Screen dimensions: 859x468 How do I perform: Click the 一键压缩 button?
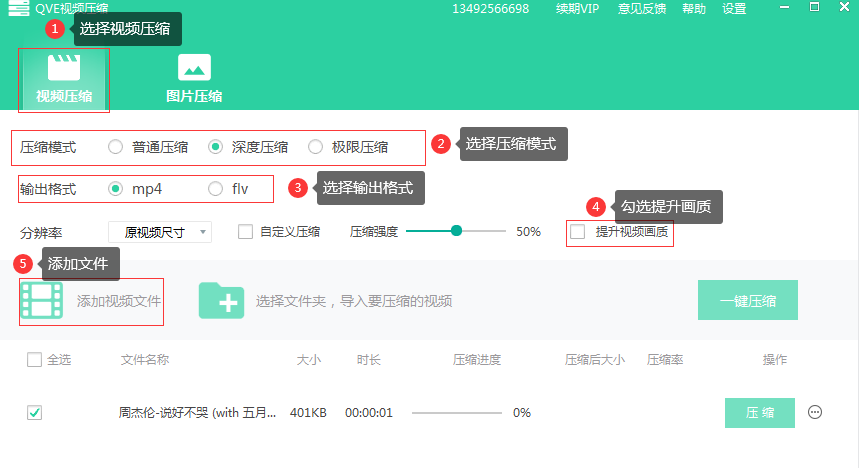click(x=748, y=300)
